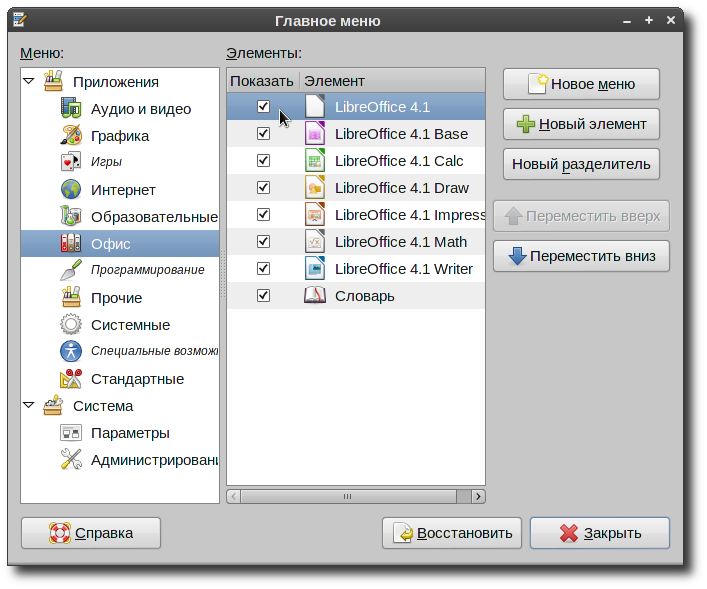Uncheck the Словарь show checkbox
Image resolution: width=707 pixels, height=589 pixels.
[x=263, y=296]
